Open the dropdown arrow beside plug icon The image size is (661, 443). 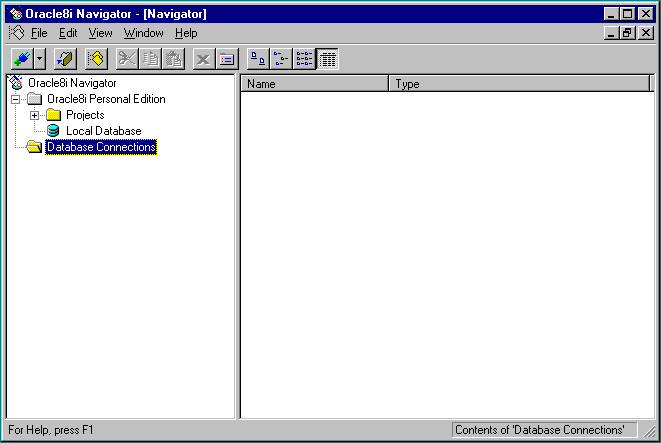point(40,59)
